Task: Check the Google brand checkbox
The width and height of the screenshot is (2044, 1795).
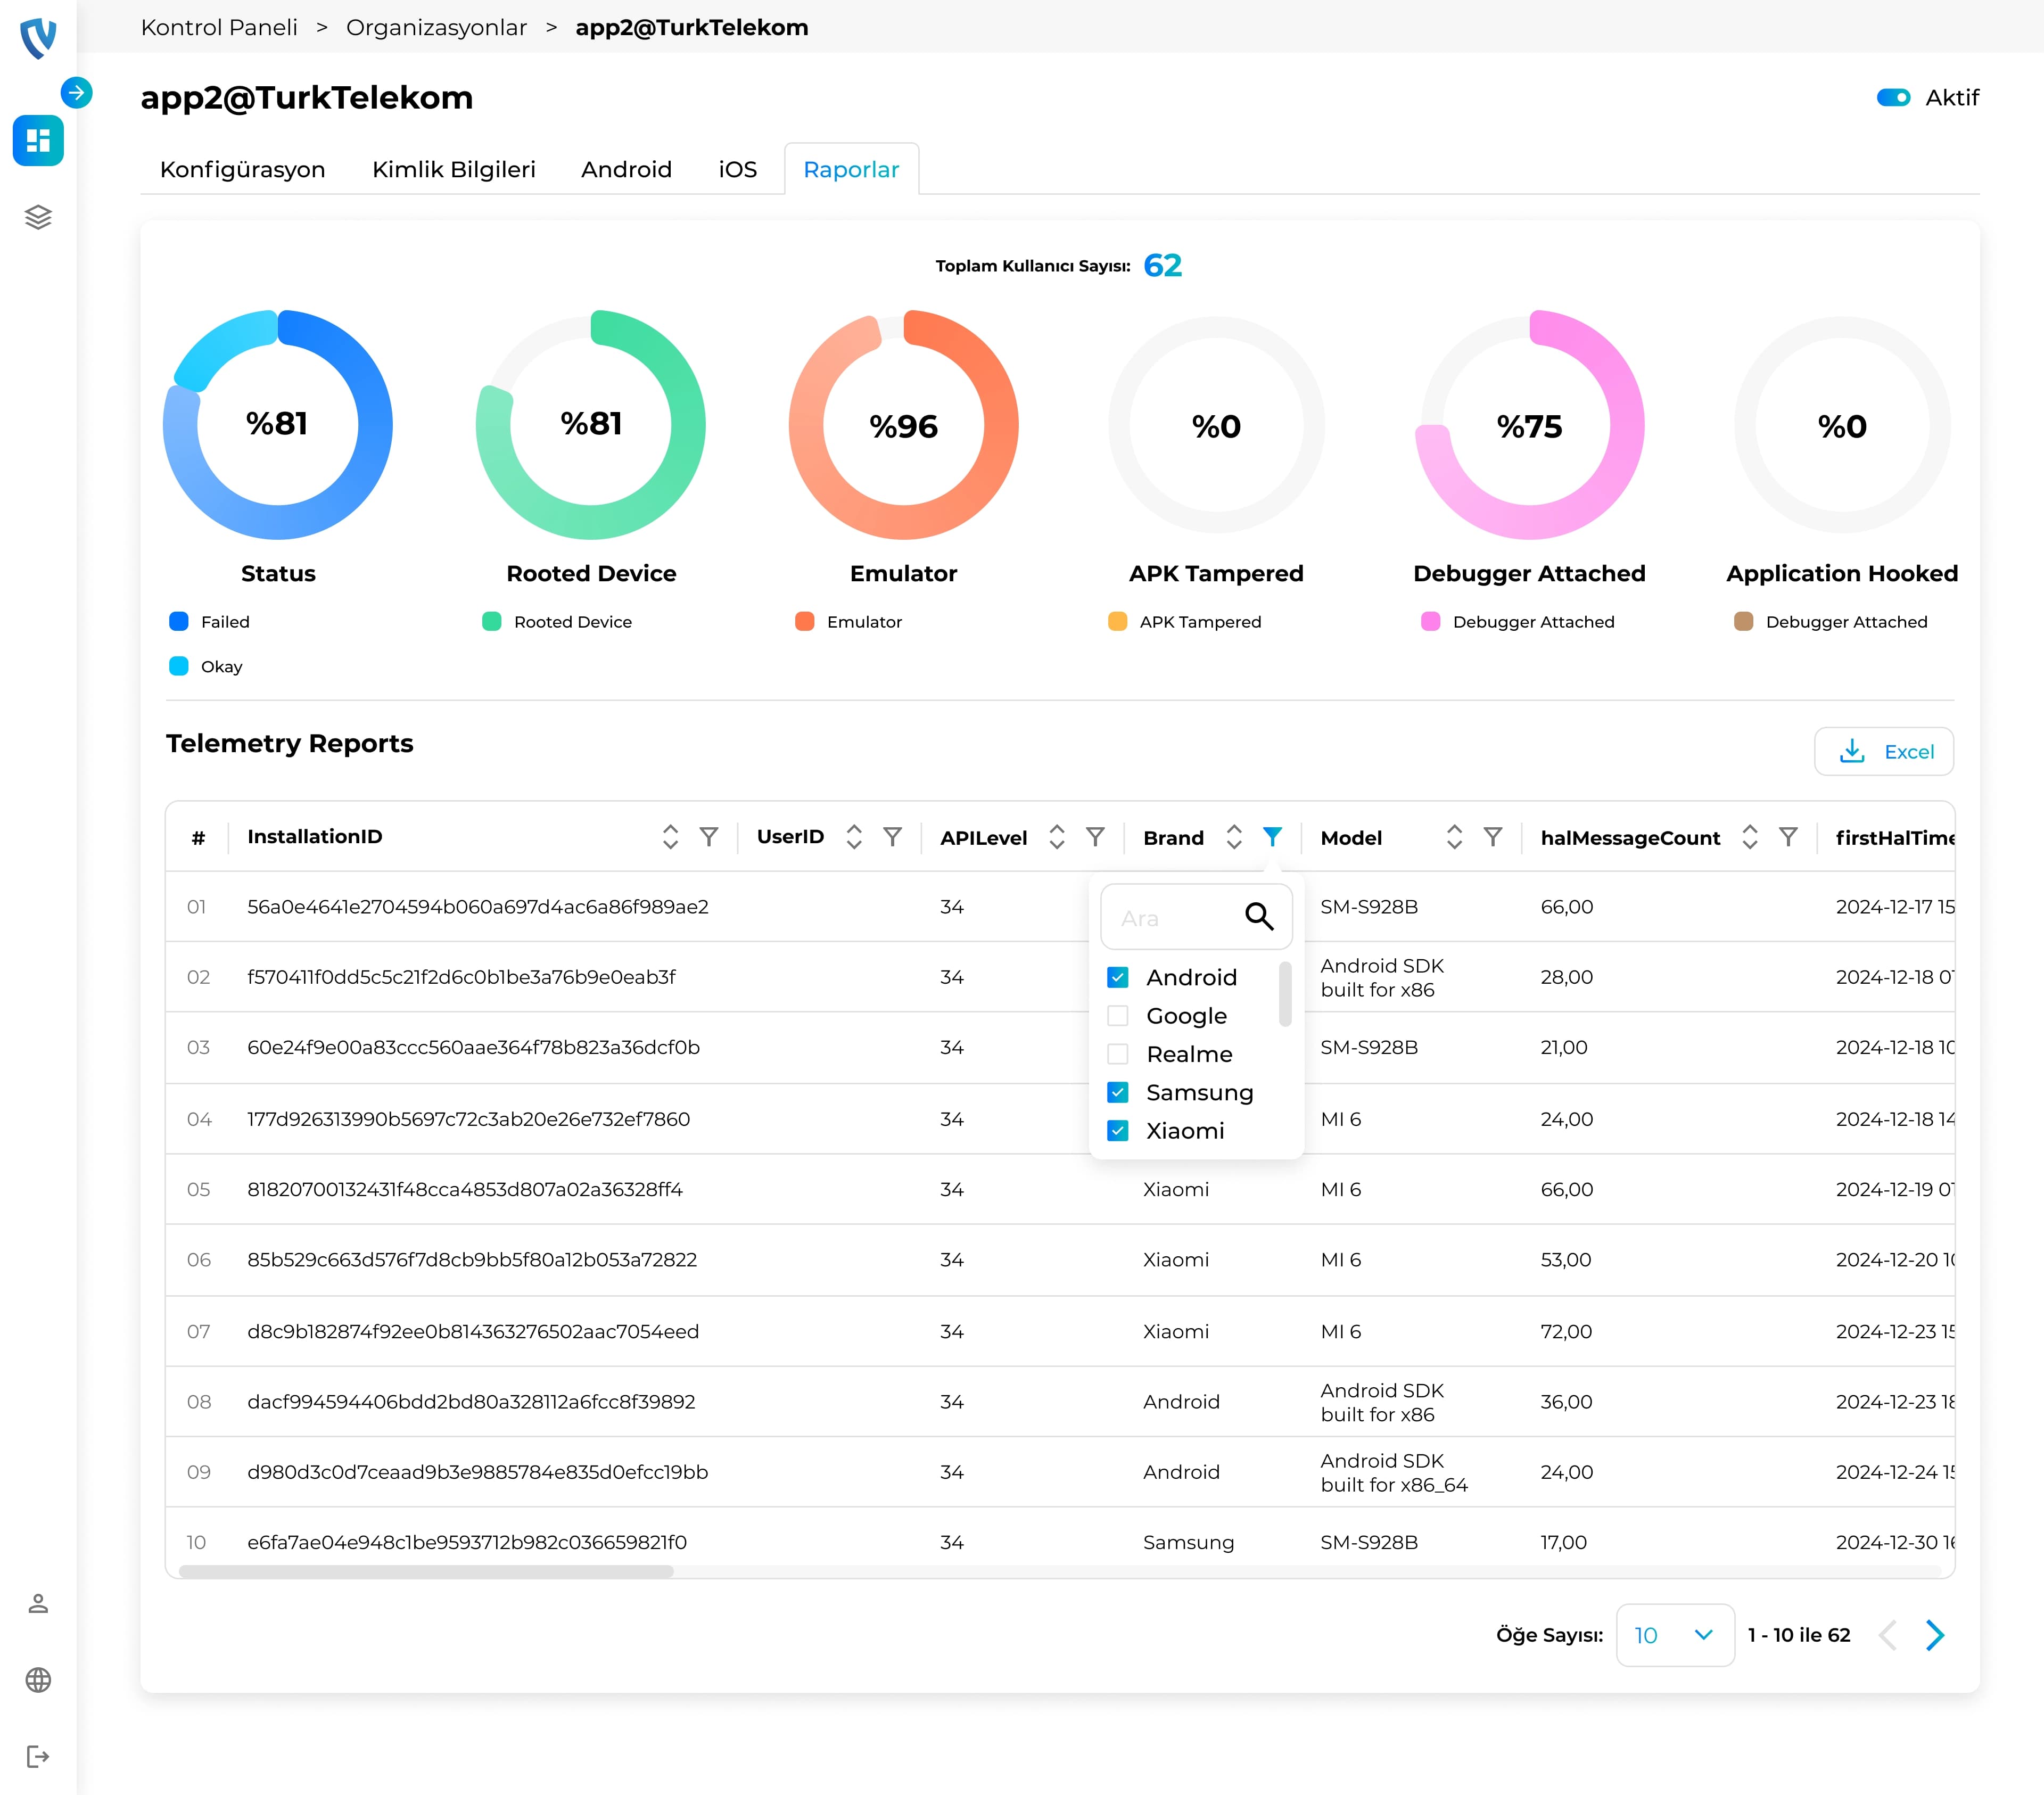Action: [1118, 1016]
